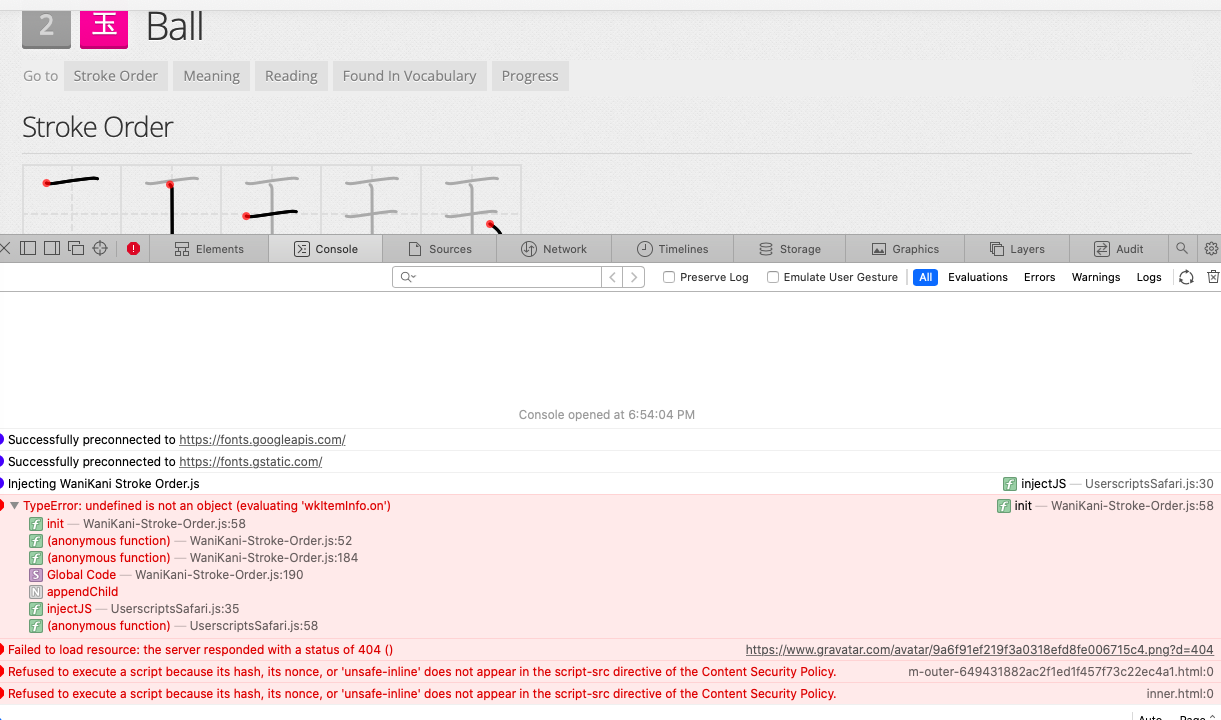Detach the inspector into a separate window
The height and width of the screenshot is (720, 1221).
coord(76,248)
